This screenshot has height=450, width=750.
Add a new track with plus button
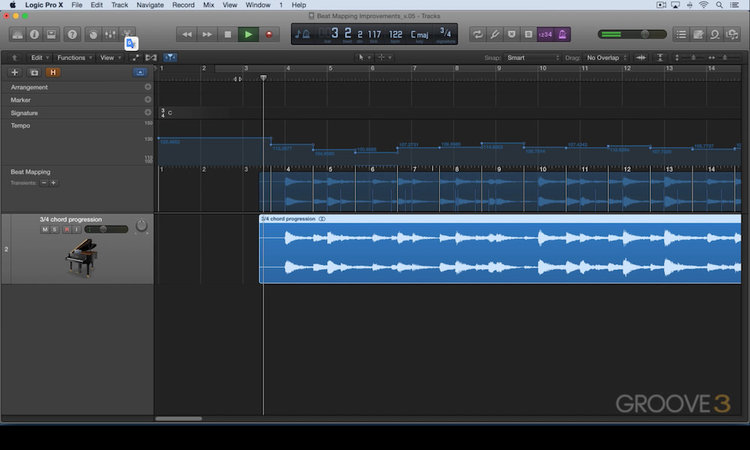click(15, 73)
